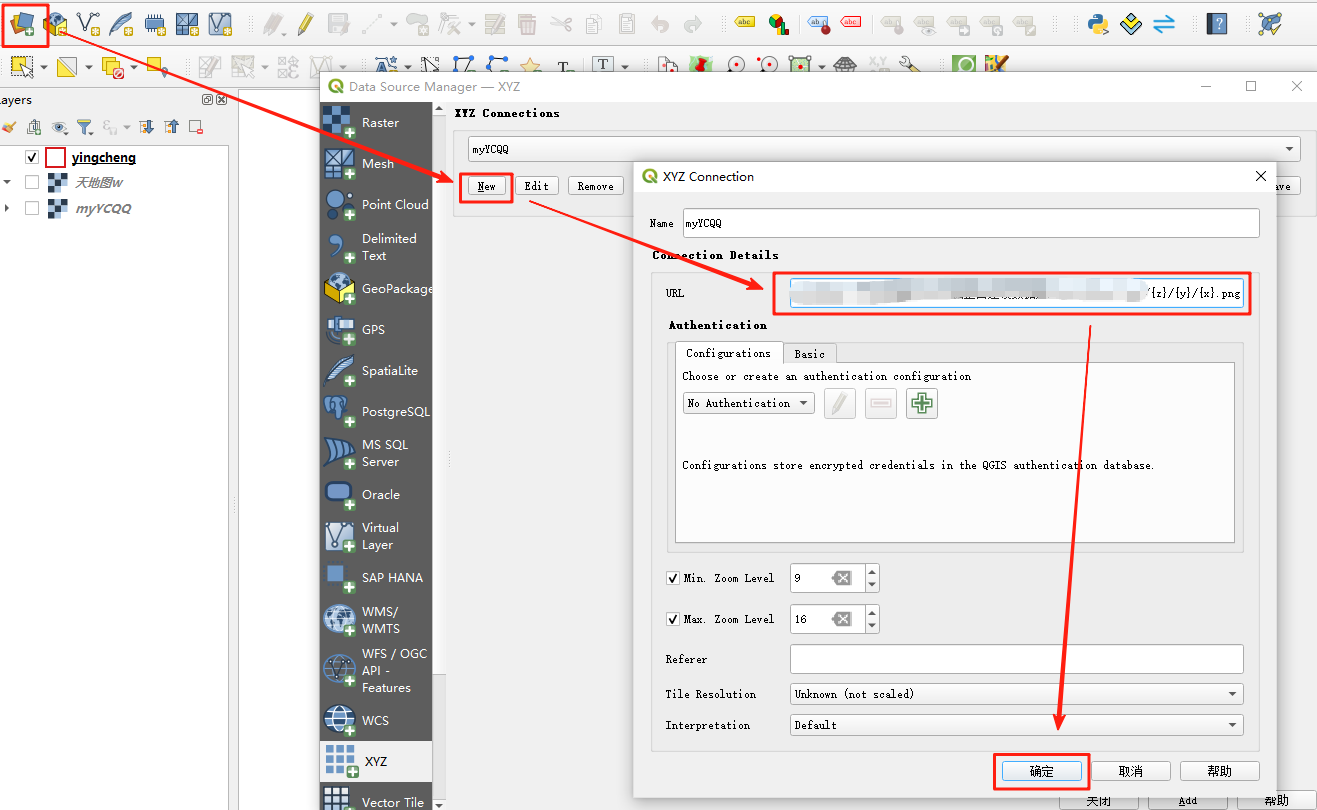
Task: Toggle the Max. Zoom Level checkbox
Action: (x=672, y=619)
